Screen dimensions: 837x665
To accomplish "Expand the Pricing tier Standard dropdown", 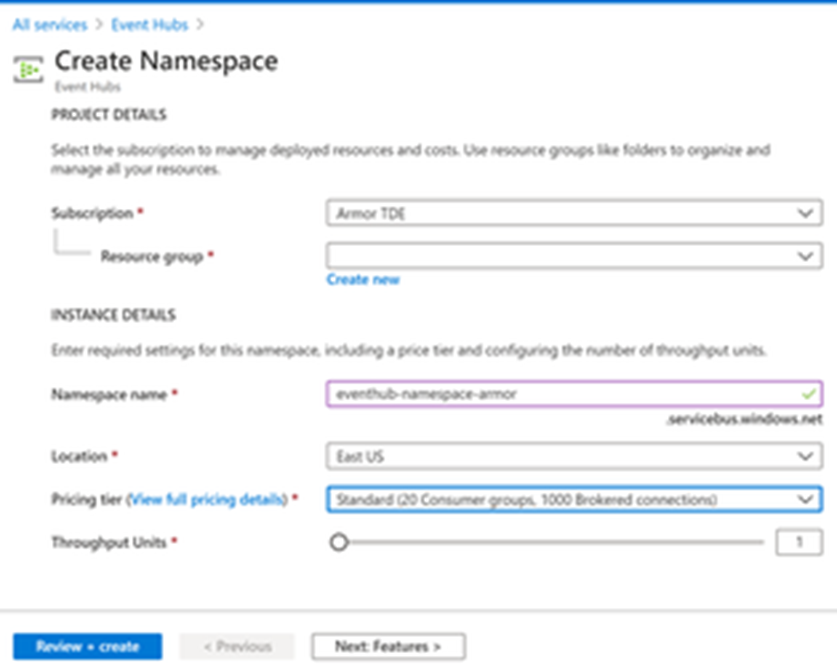I will (x=573, y=498).
